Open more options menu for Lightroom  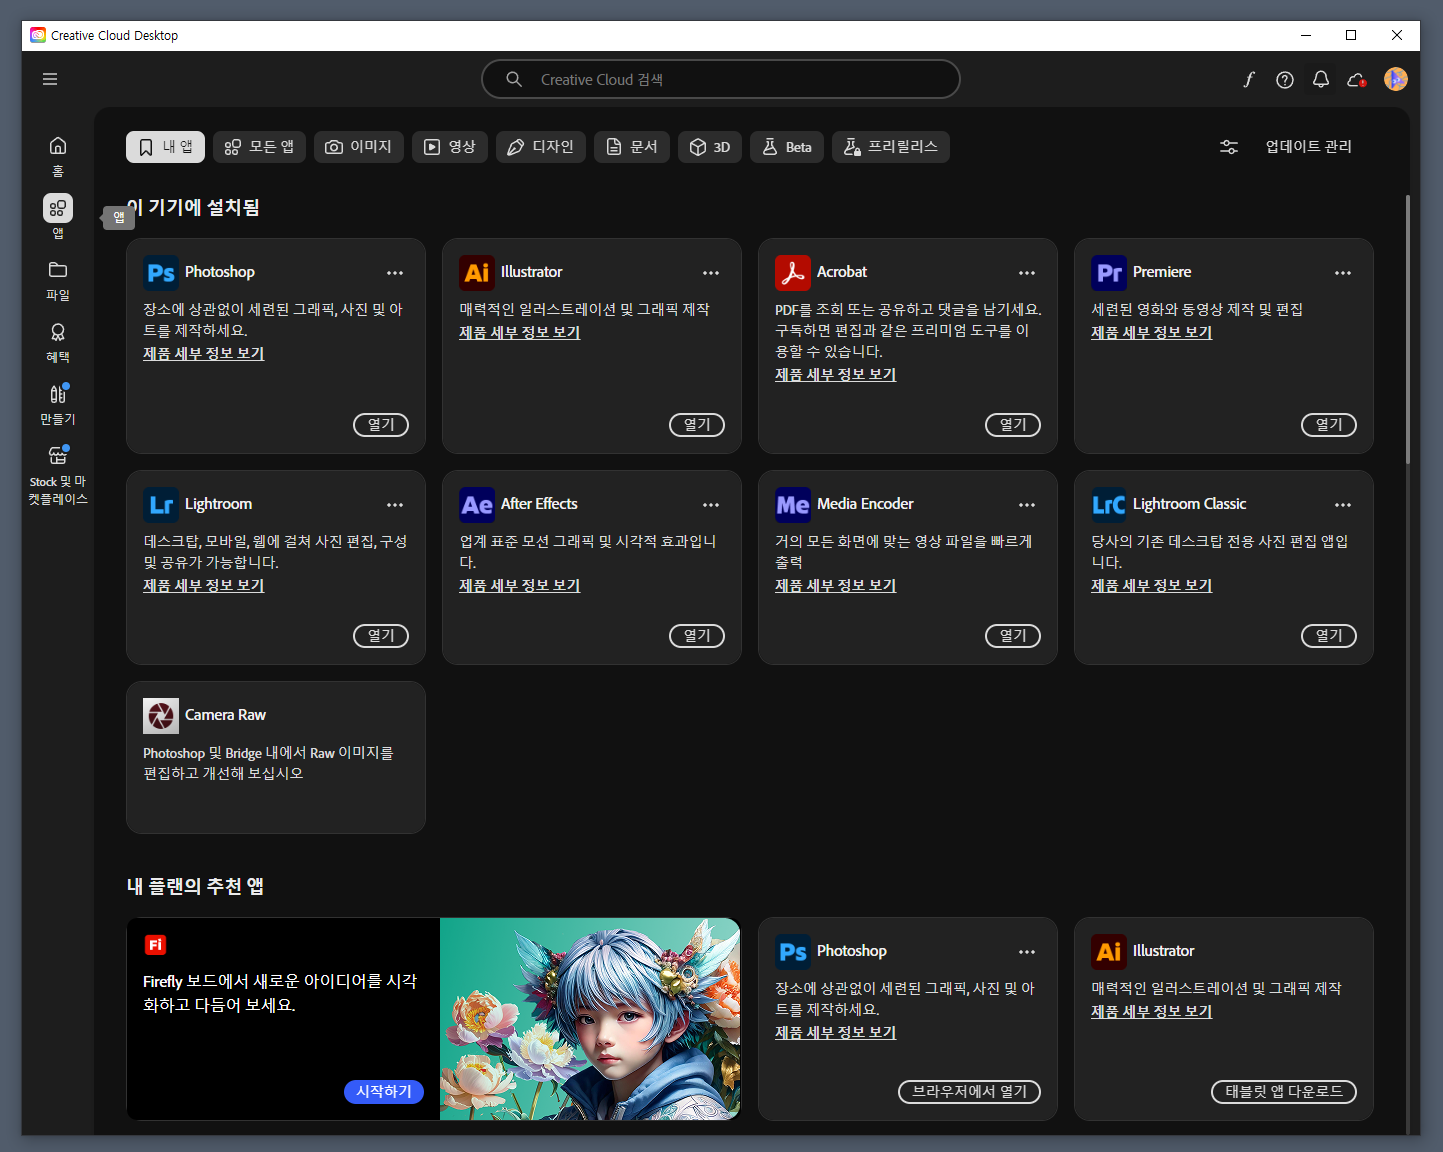(395, 505)
